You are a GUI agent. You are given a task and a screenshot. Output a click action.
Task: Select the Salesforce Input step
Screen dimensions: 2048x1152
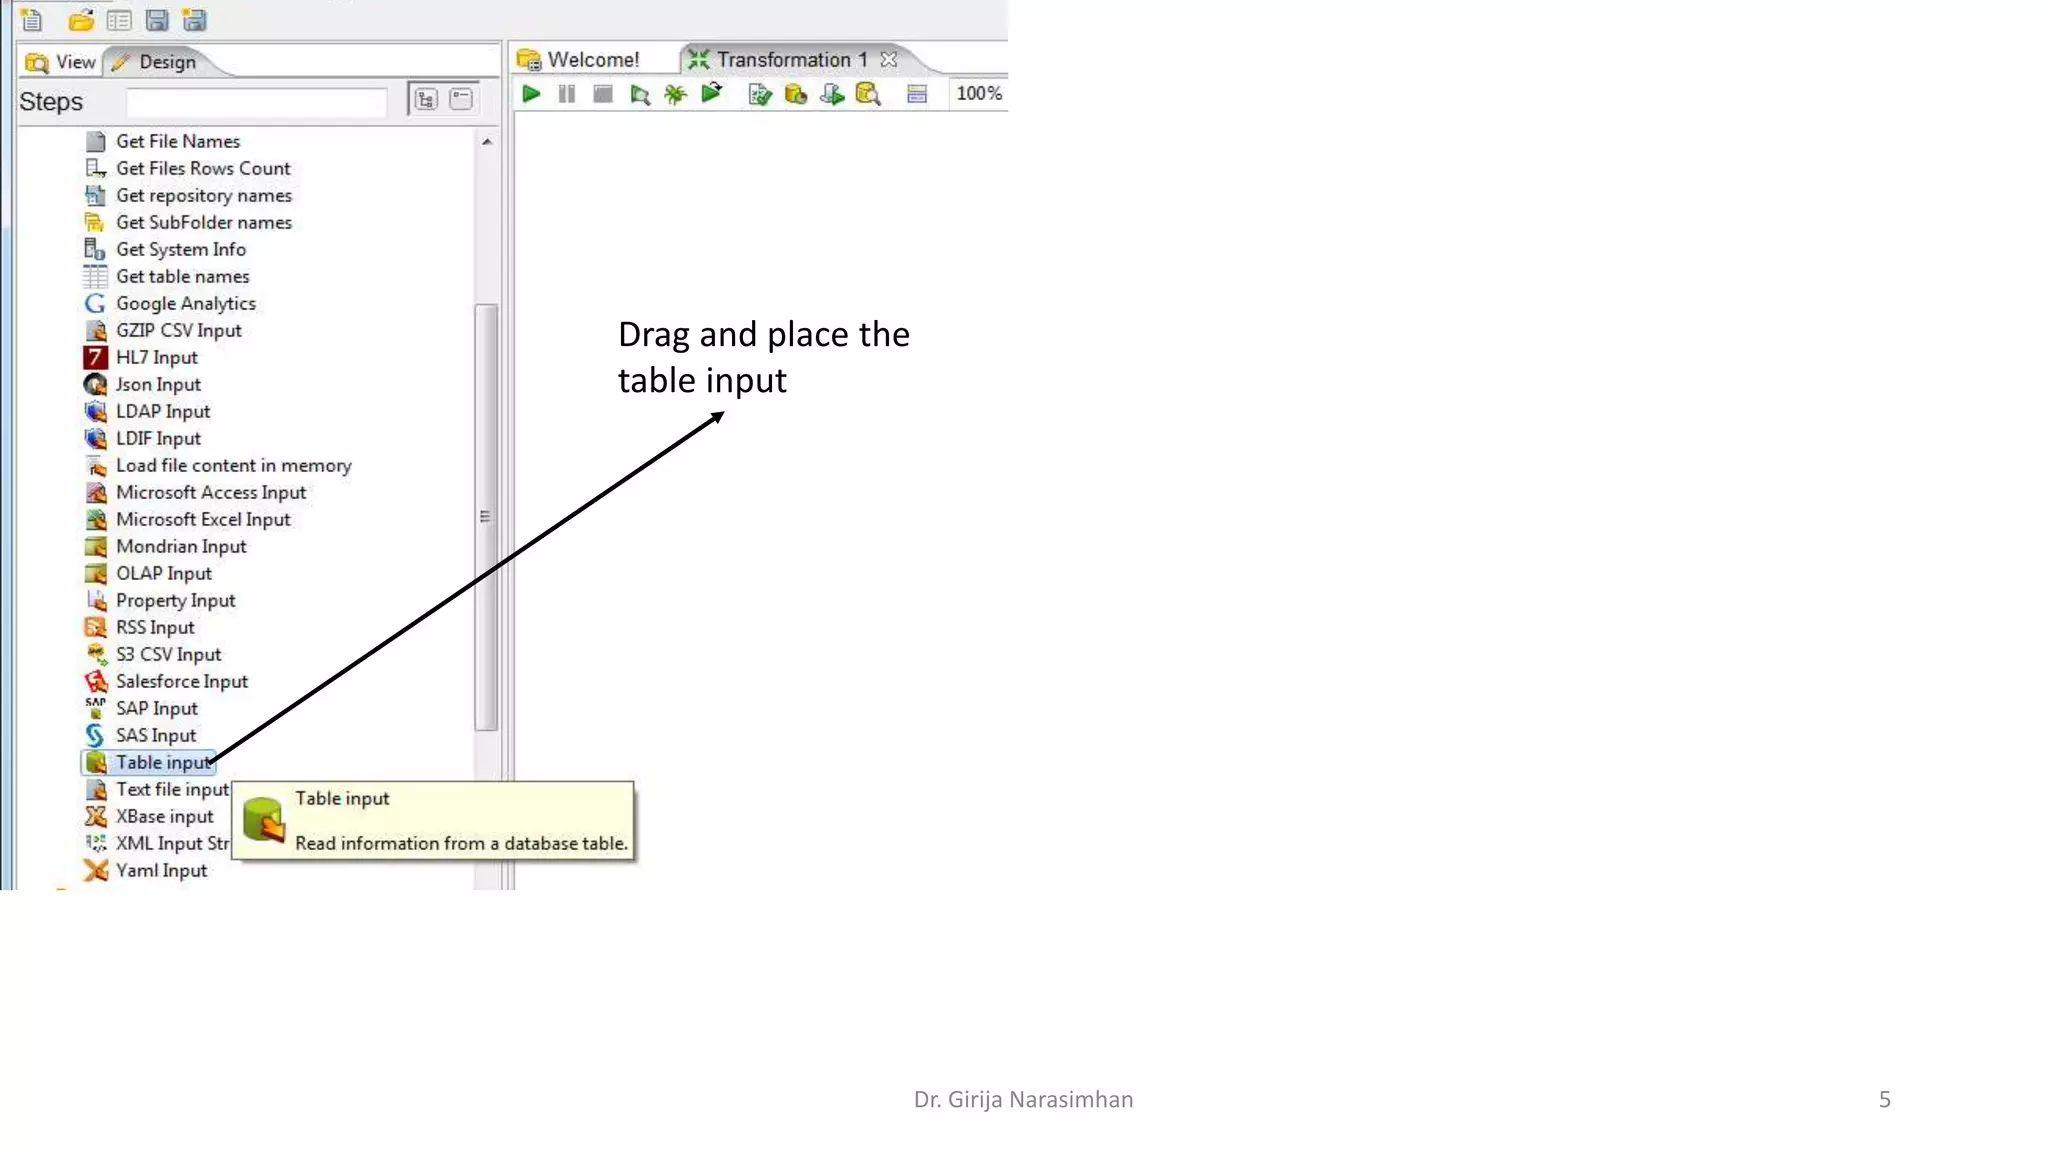[182, 681]
